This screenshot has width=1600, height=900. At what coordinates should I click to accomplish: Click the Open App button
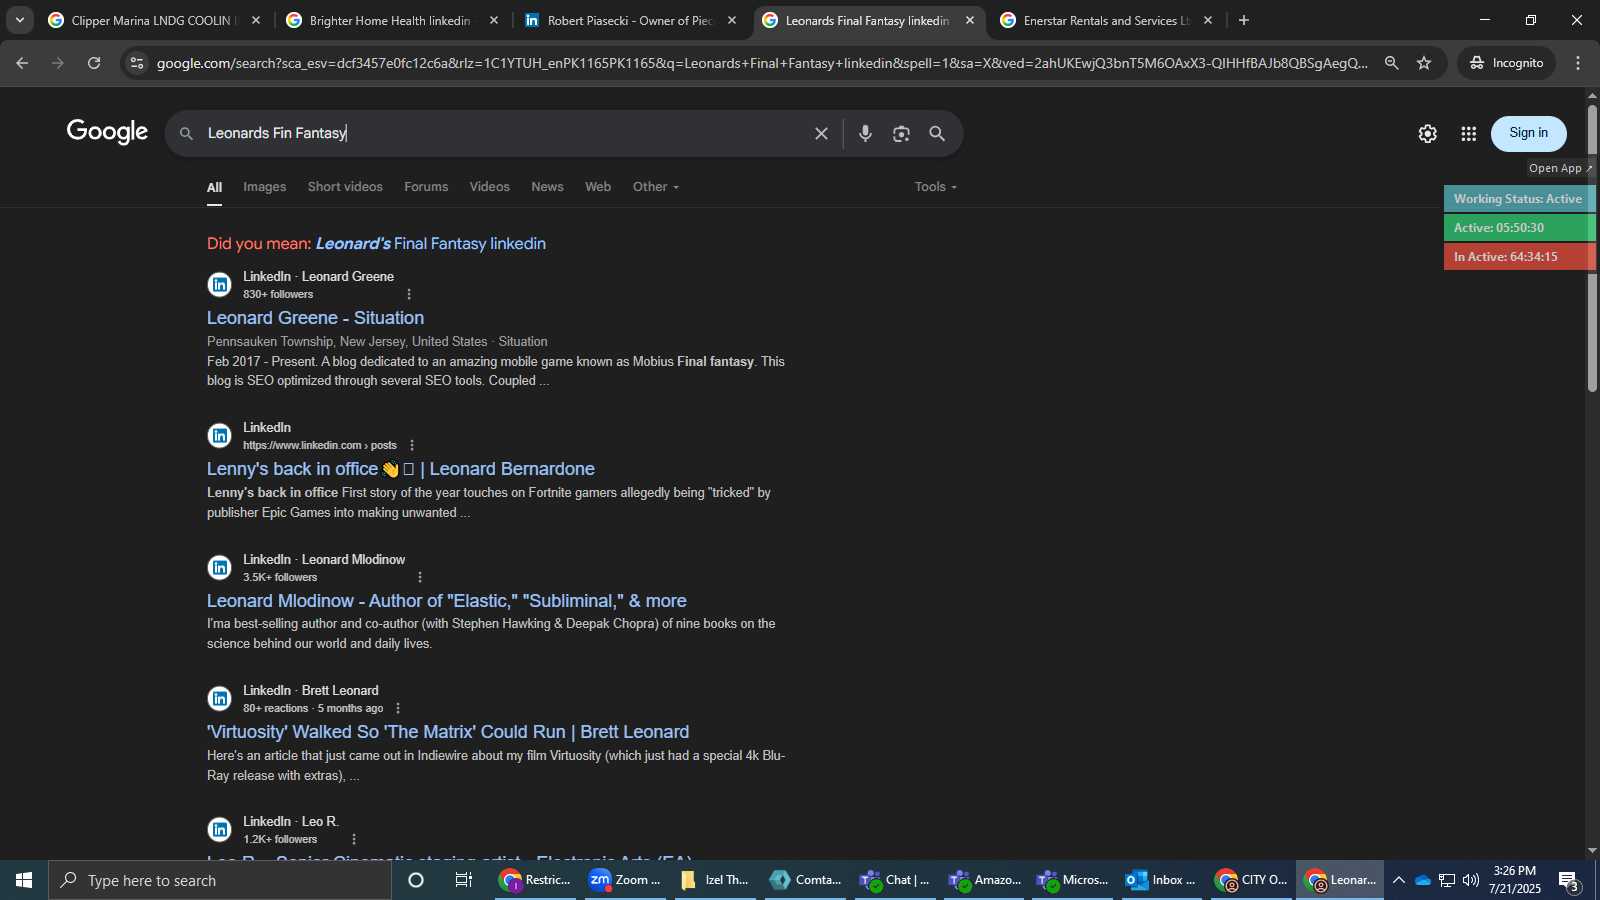[x=1559, y=168]
